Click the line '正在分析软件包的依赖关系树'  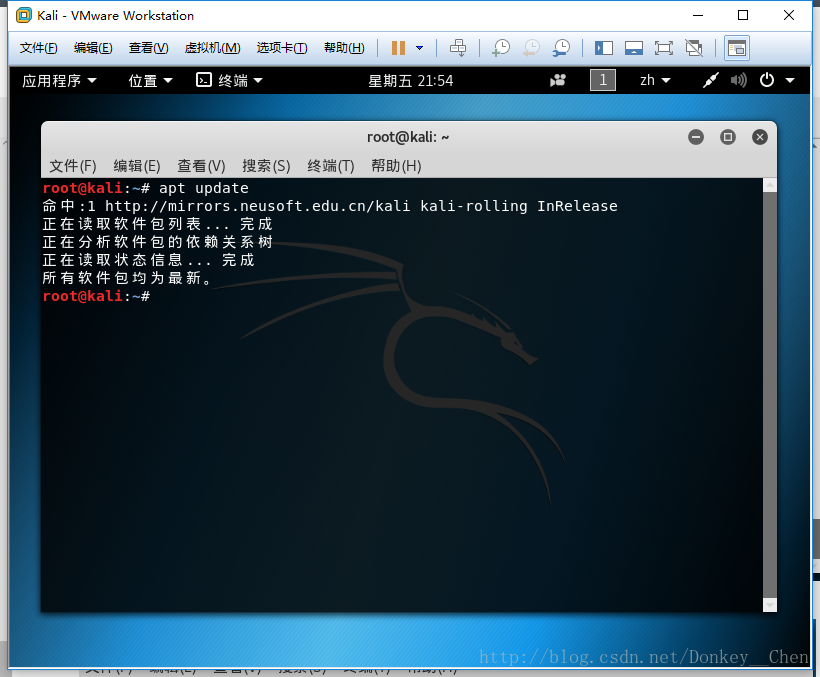coord(157,242)
